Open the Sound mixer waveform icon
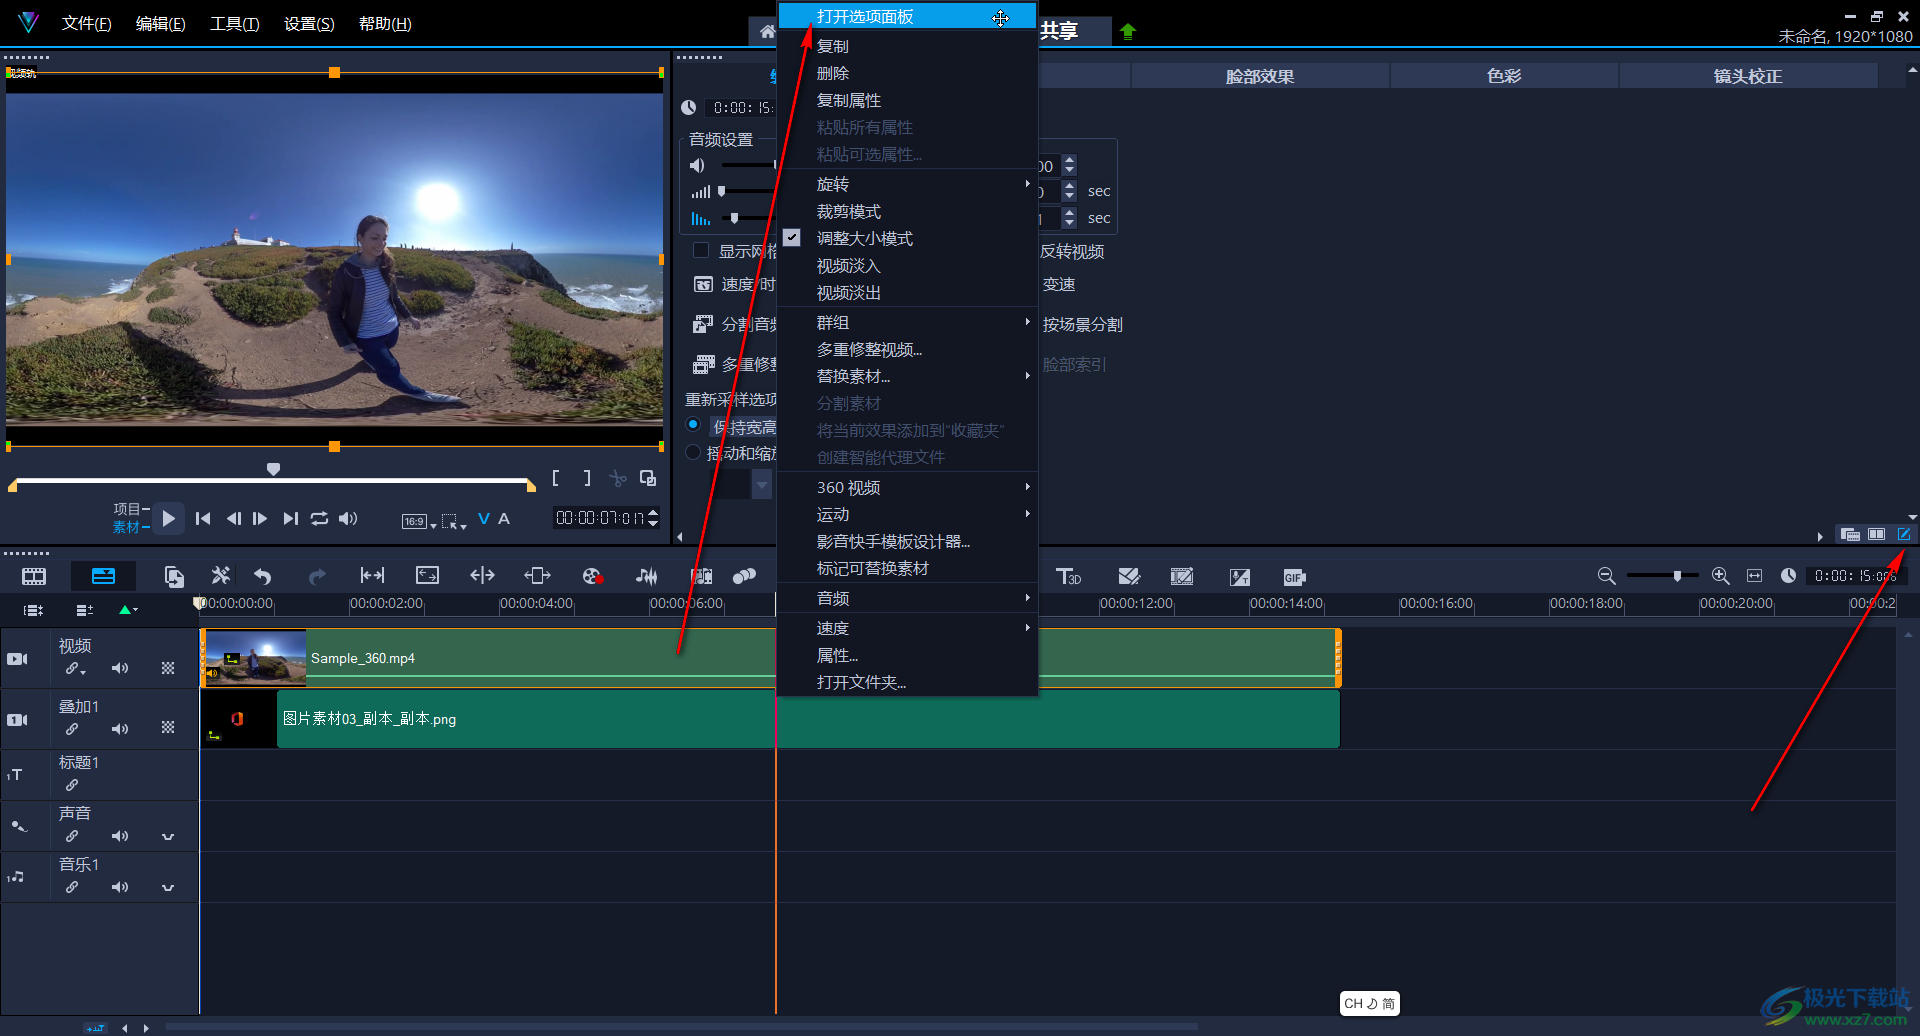Image resolution: width=1920 pixels, height=1036 pixels. (647, 576)
